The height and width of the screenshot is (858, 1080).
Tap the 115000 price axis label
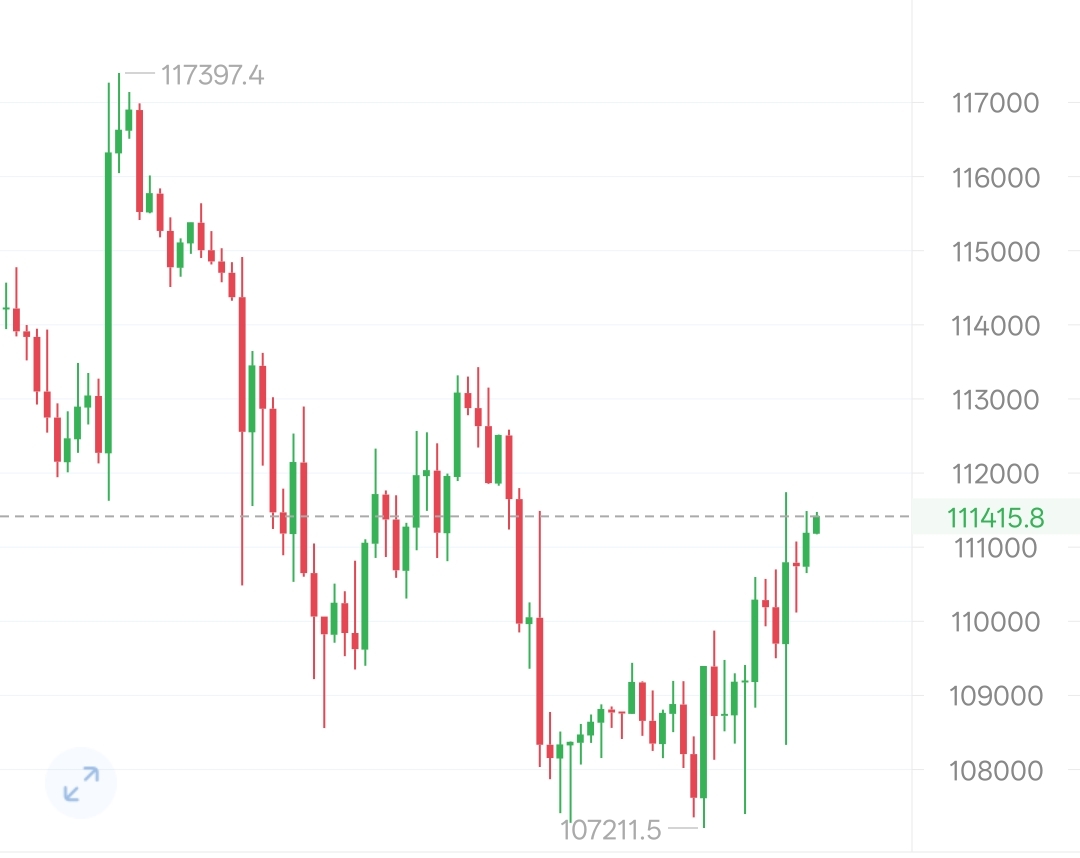(997, 252)
